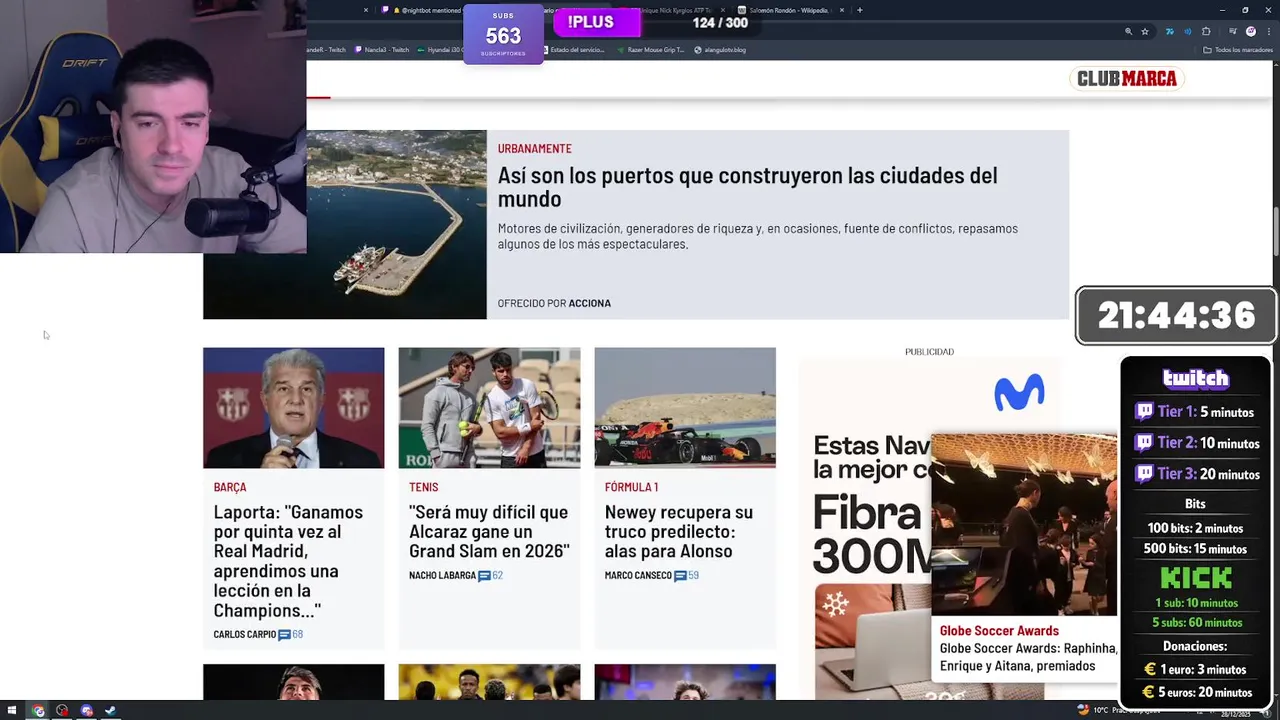Image resolution: width=1280 pixels, height=720 pixels.
Task: Click the zoom magnifier icon in address bar
Action: coord(1128,31)
